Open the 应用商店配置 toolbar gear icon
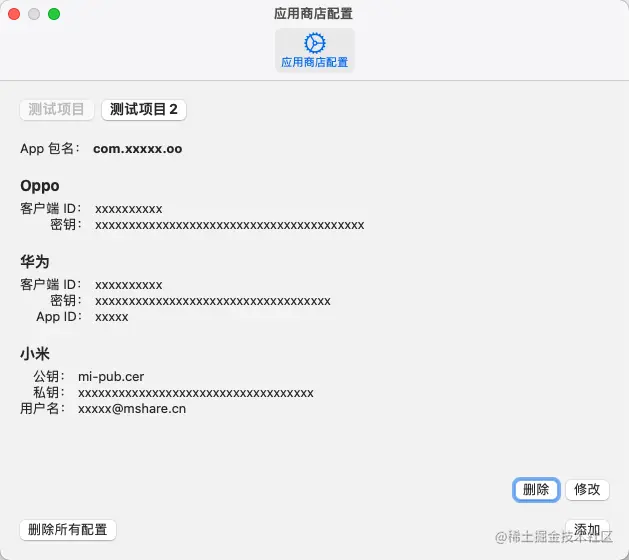The height and width of the screenshot is (560, 629). click(x=314, y=51)
